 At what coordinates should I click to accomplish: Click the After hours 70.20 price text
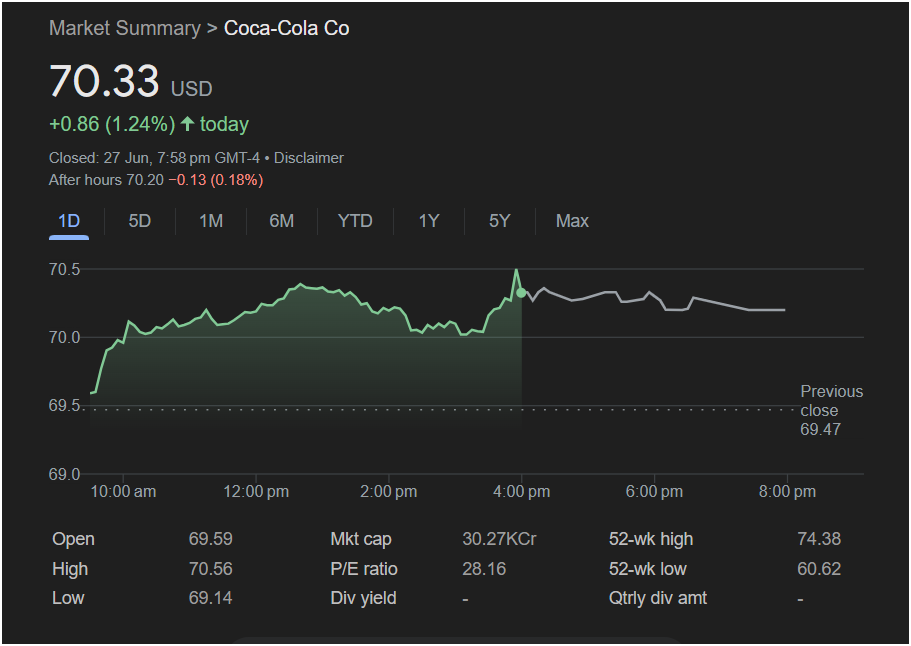coord(106,180)
